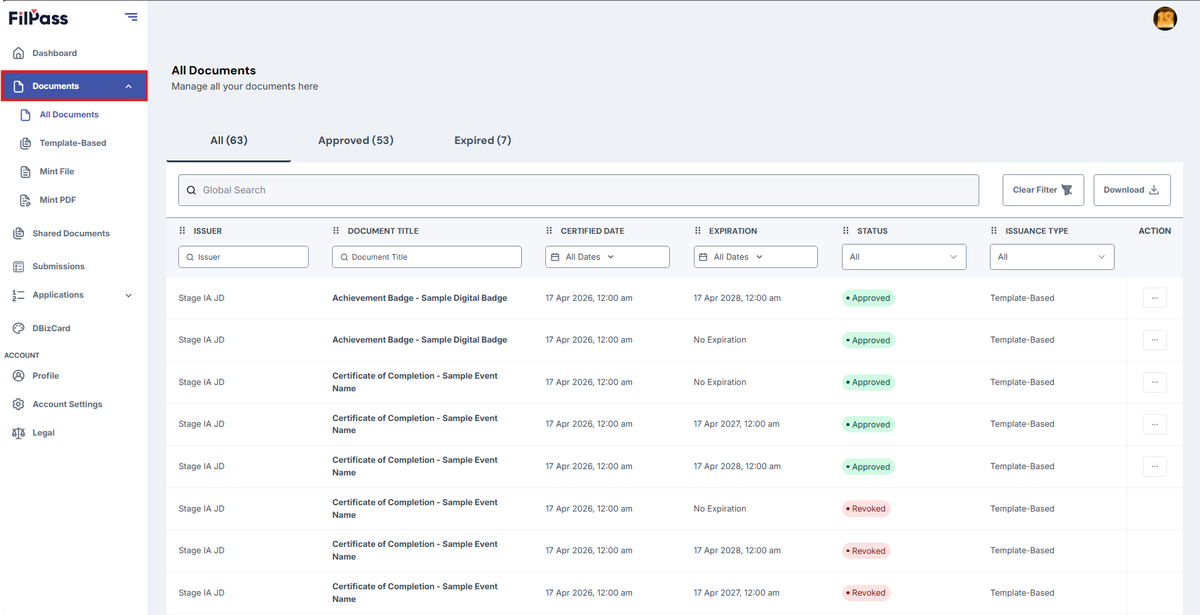Click the Document Title column drag handle
This screenshot has width=1200, height=615.
pyautogui.click(x=336, y=231)
